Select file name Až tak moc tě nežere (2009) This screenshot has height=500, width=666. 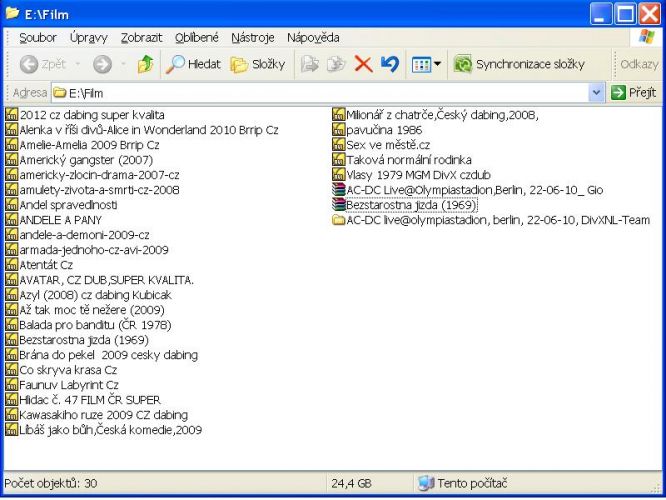(92, 310)
